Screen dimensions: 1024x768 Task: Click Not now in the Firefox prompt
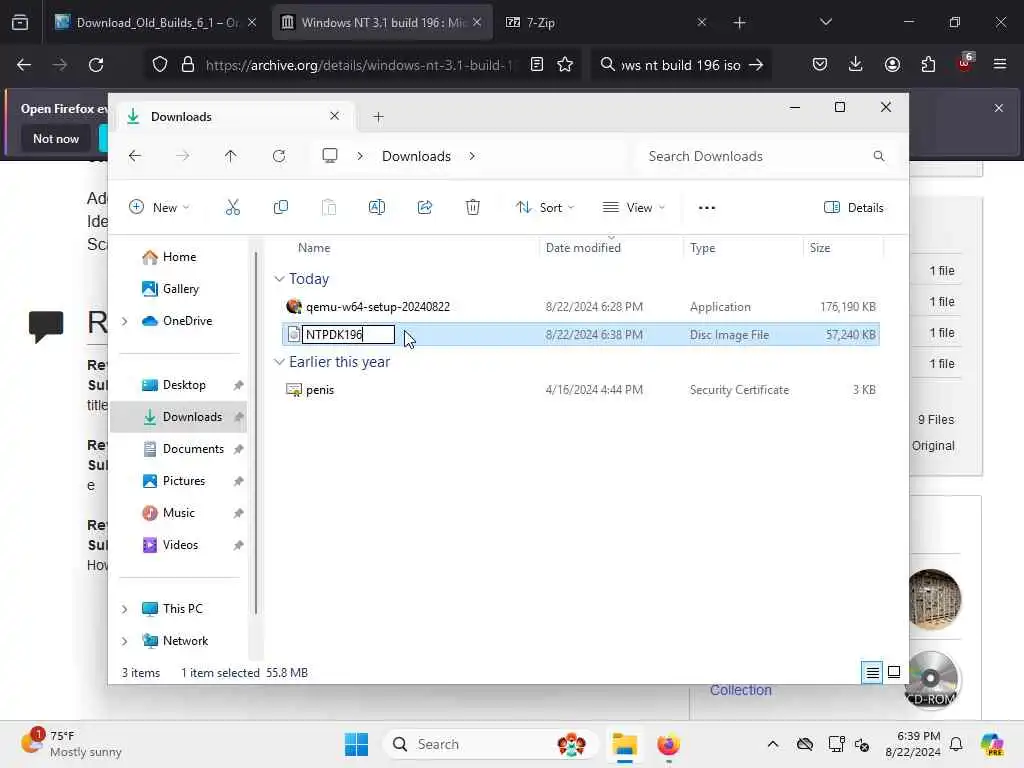point(56,138)
